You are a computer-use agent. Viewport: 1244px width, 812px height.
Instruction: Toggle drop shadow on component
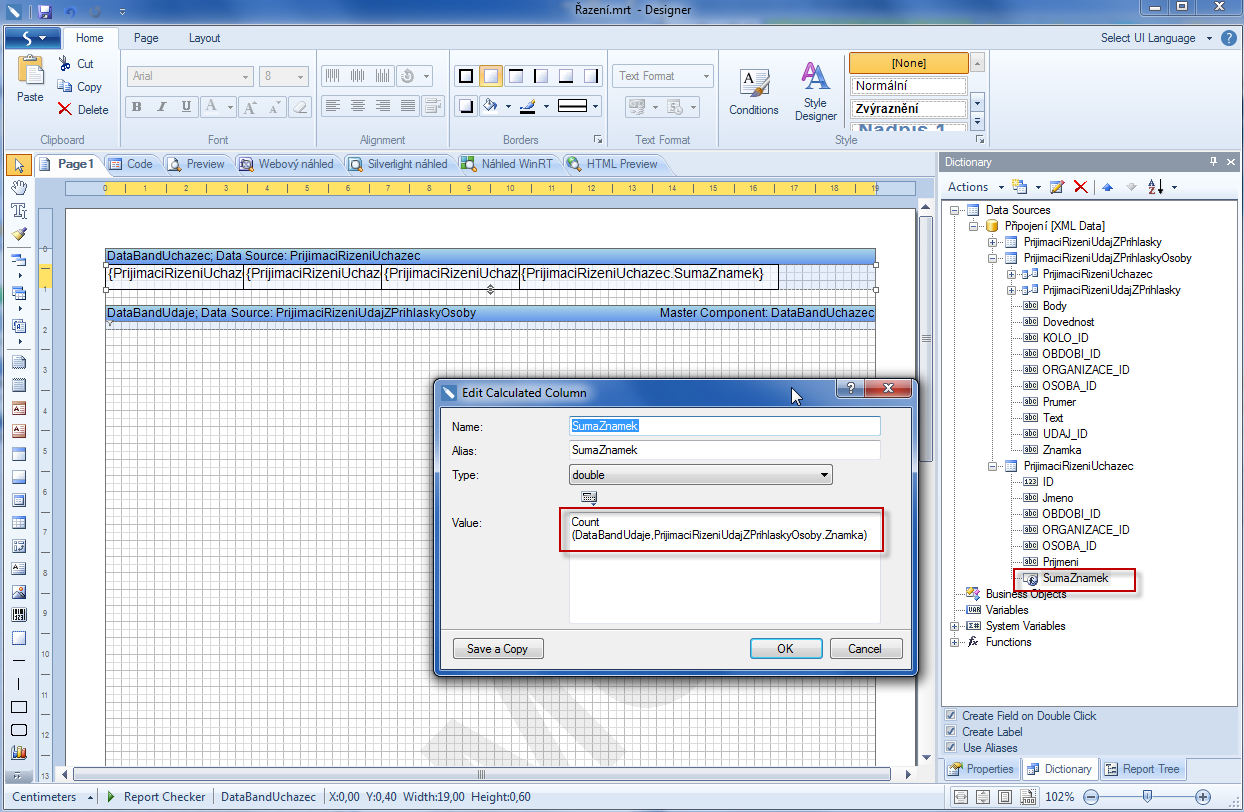(x=466, y=106)
